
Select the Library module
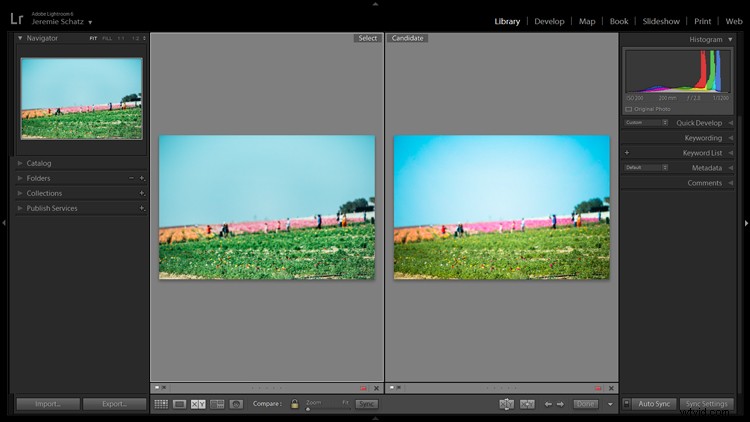tap(507, 22)
